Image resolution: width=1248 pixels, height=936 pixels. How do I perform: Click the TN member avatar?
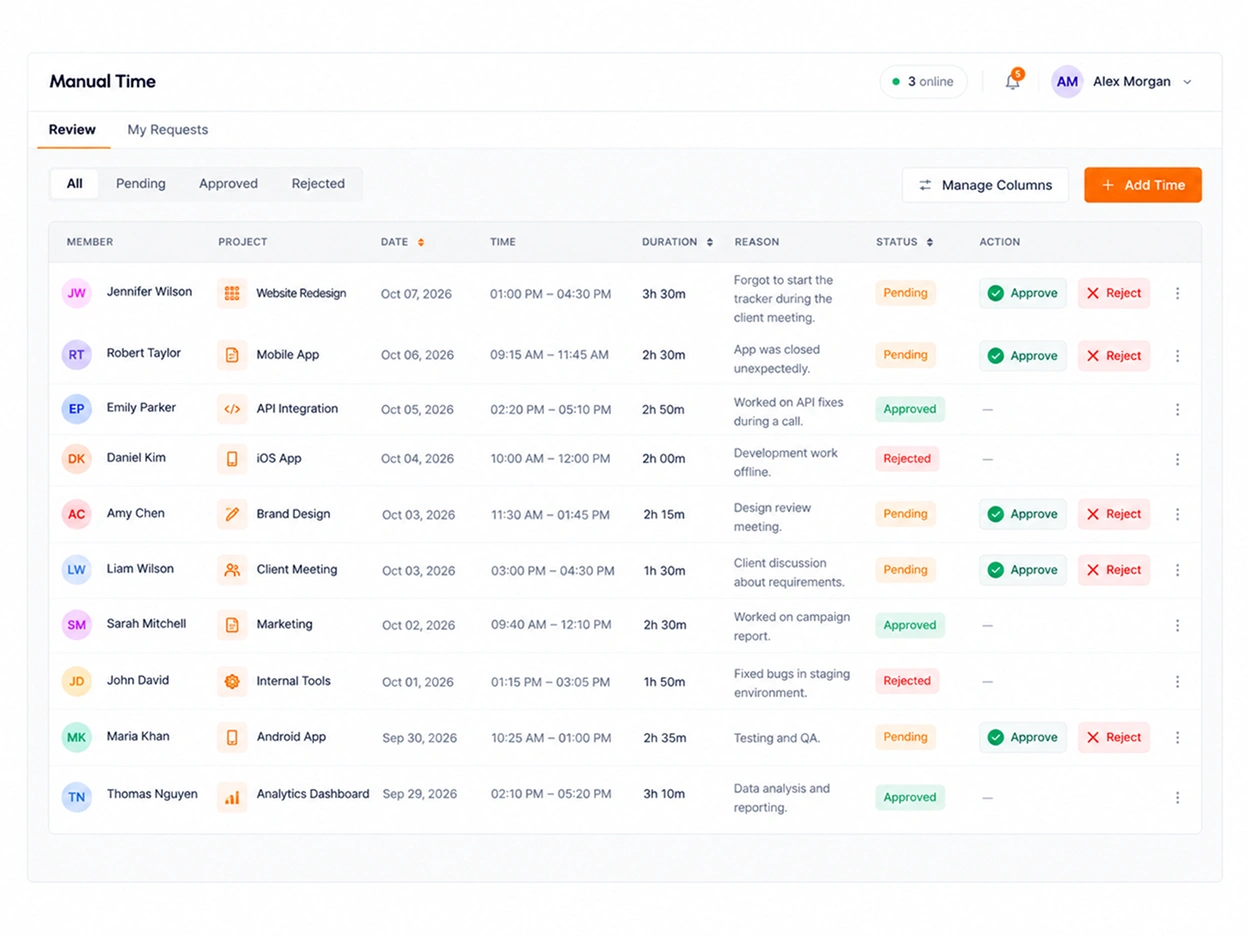point(77,797)
